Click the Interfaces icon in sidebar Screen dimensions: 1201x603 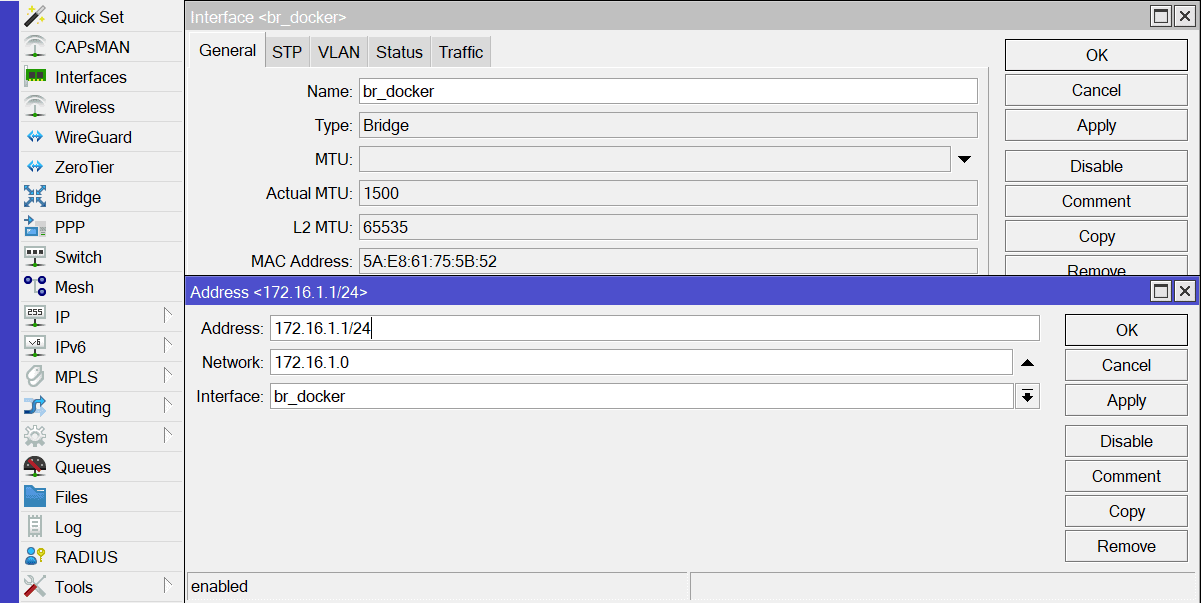(x=35, y=77)
